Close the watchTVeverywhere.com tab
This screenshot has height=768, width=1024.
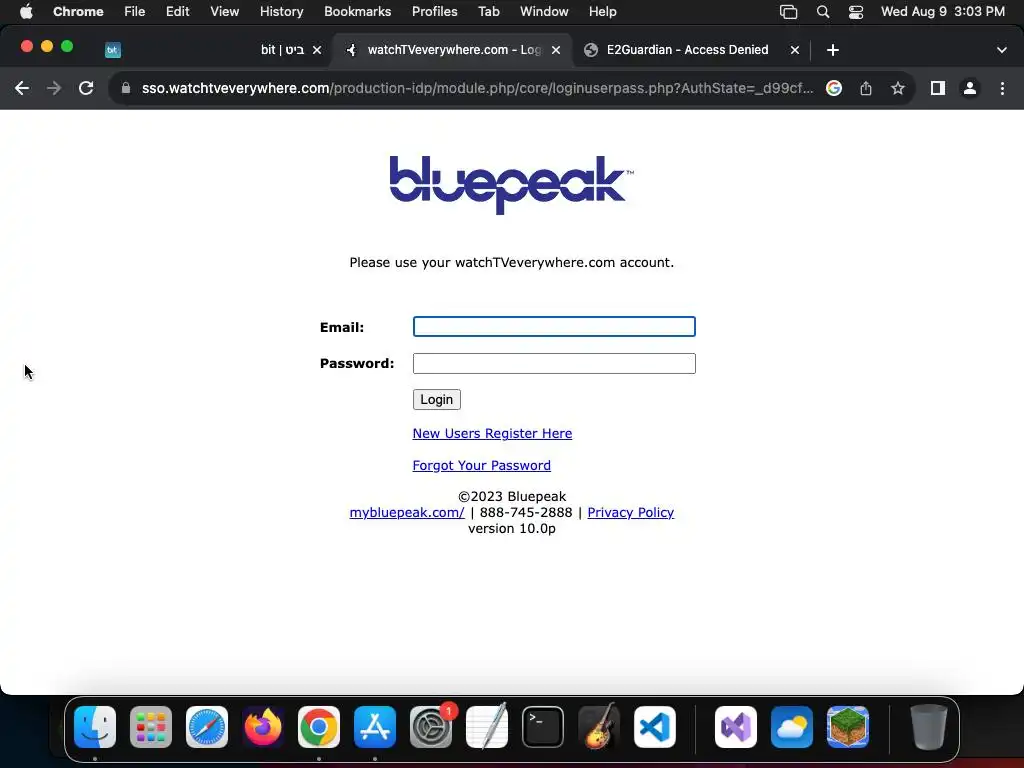click(556, 50)
